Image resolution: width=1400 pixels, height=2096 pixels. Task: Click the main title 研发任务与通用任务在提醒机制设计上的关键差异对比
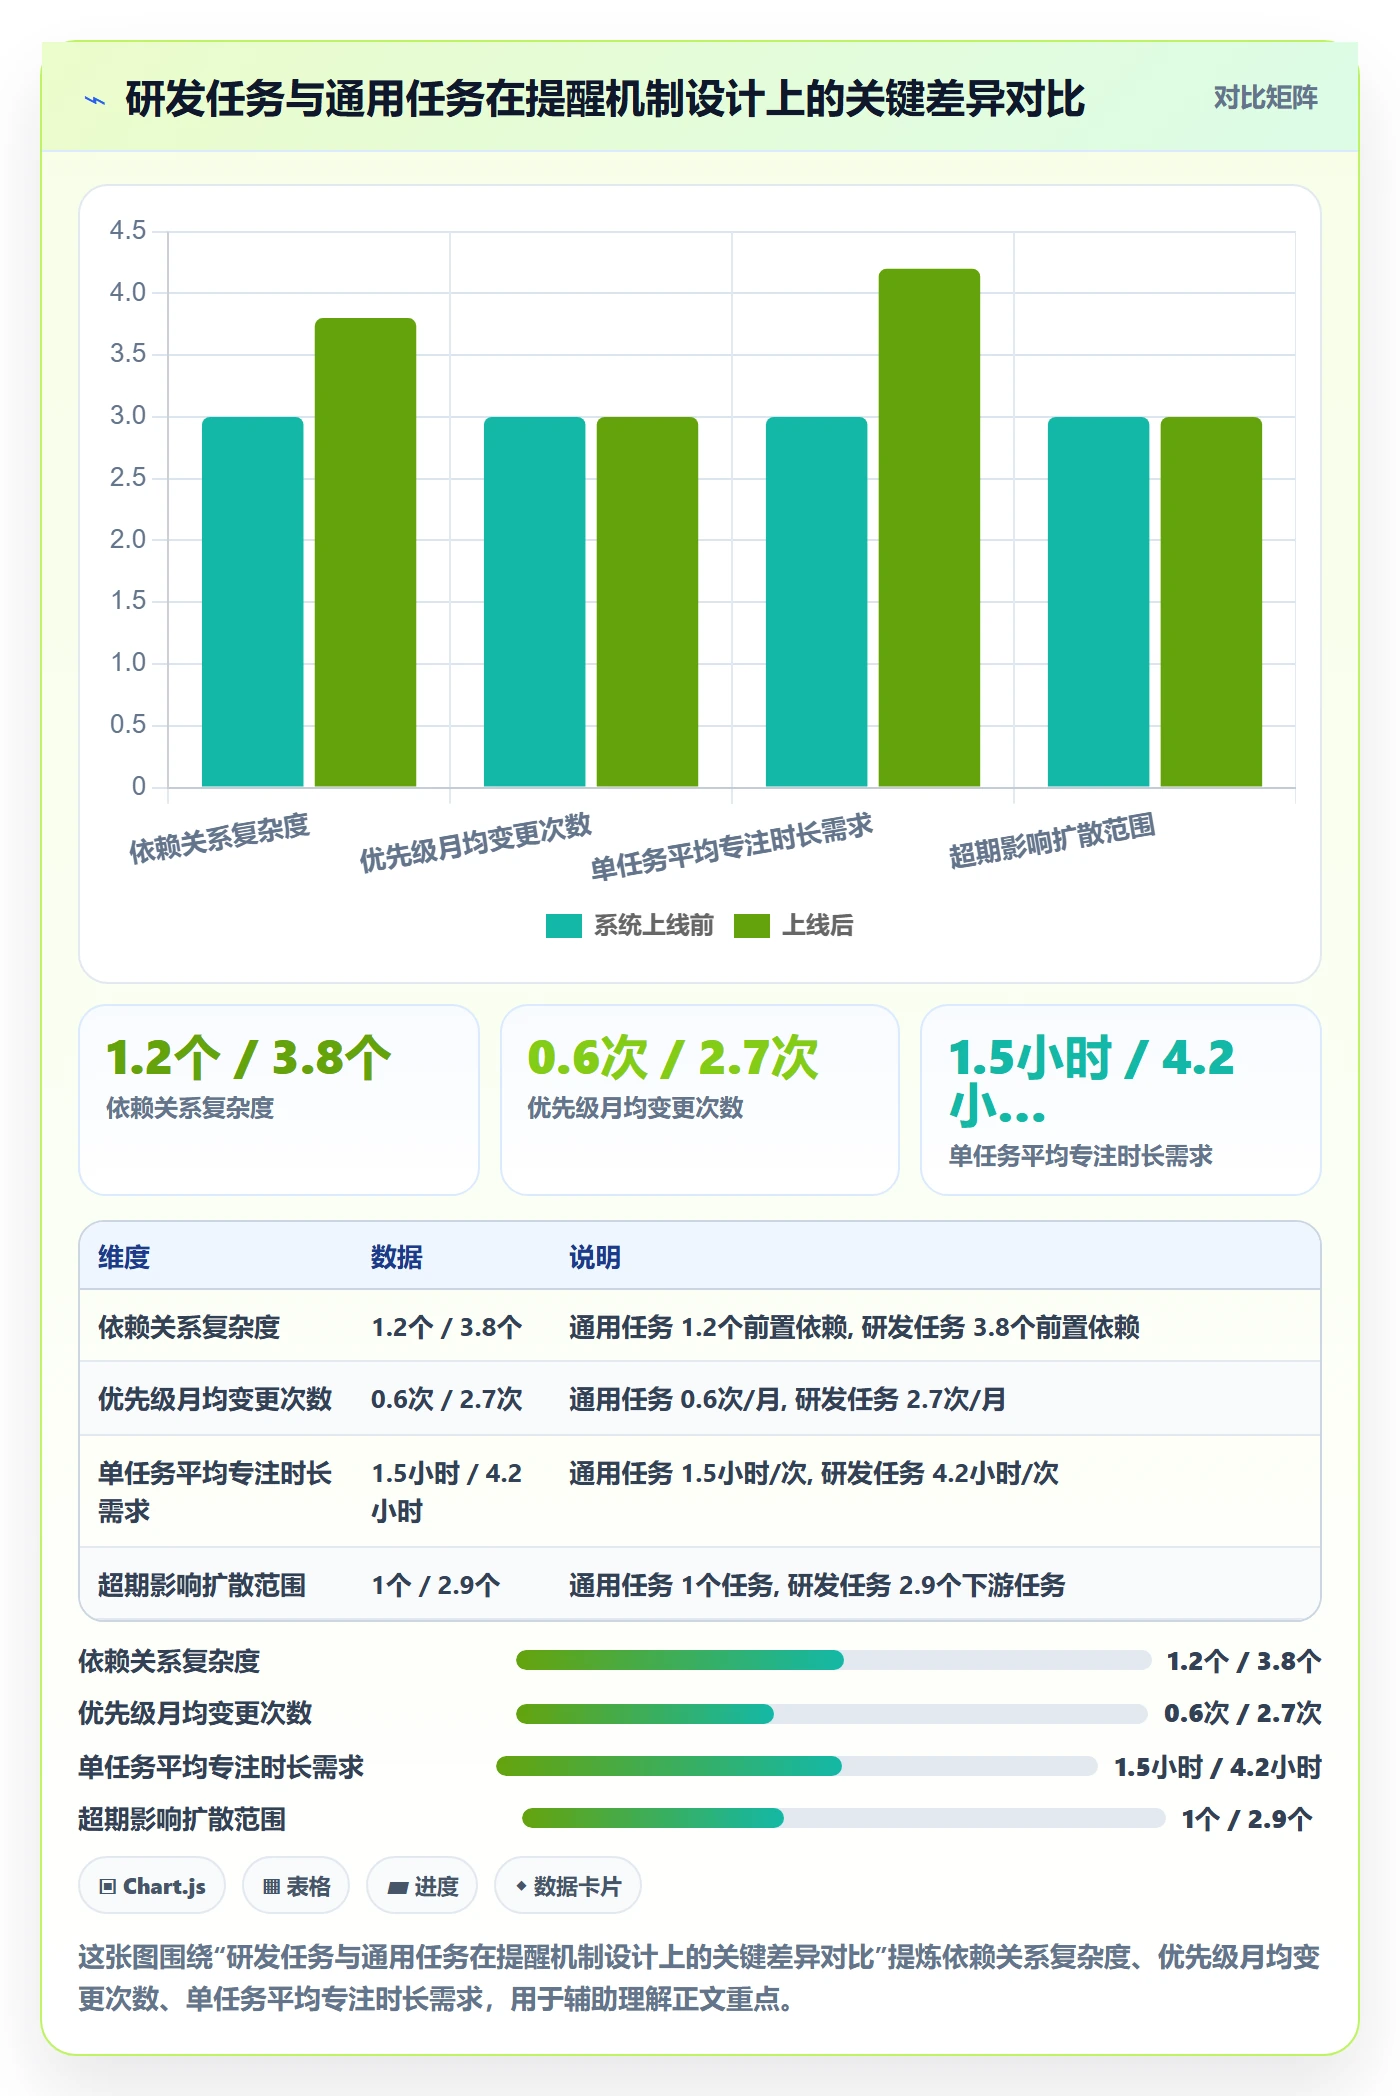coord(605,100)
